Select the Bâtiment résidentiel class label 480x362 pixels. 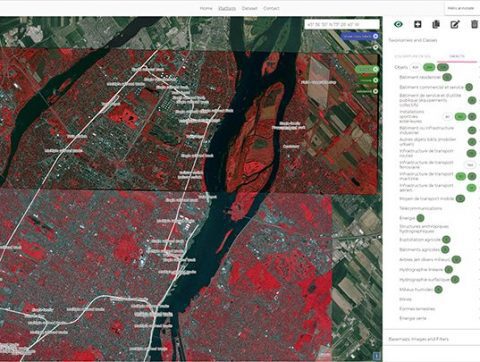point(420,77)
